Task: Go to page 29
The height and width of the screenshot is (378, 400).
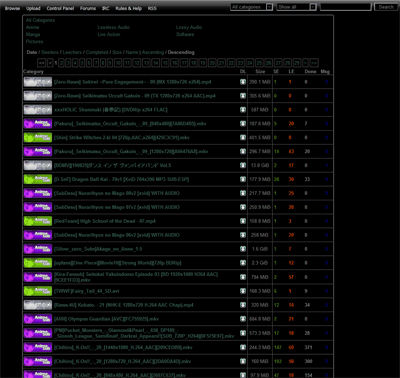Action: coord(297,63)
